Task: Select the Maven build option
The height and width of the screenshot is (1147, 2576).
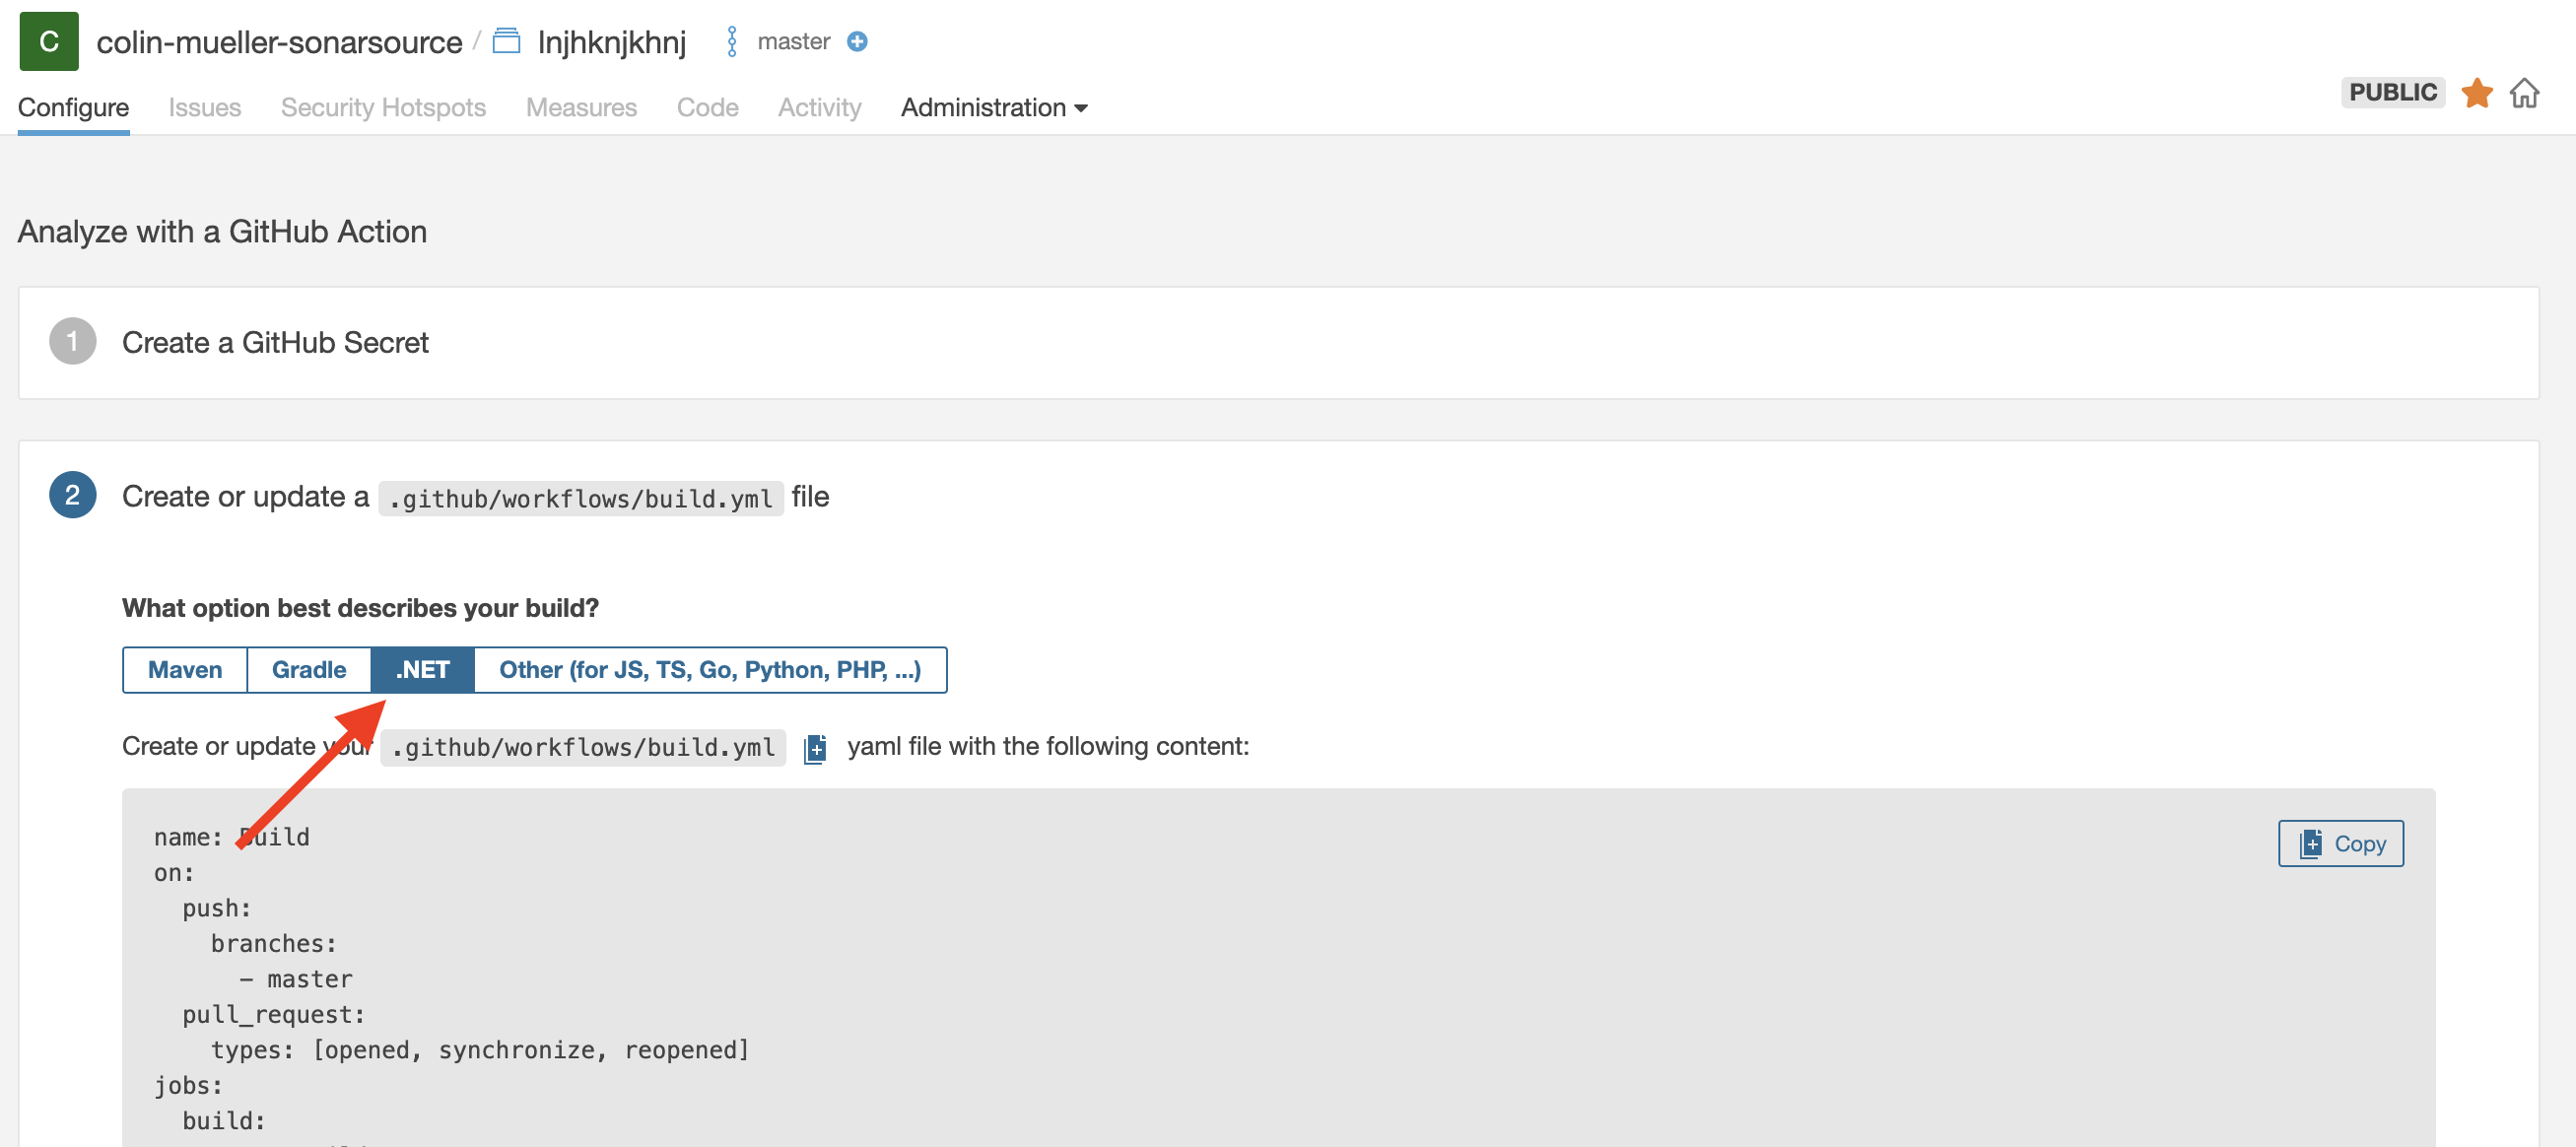Action: 185,670
